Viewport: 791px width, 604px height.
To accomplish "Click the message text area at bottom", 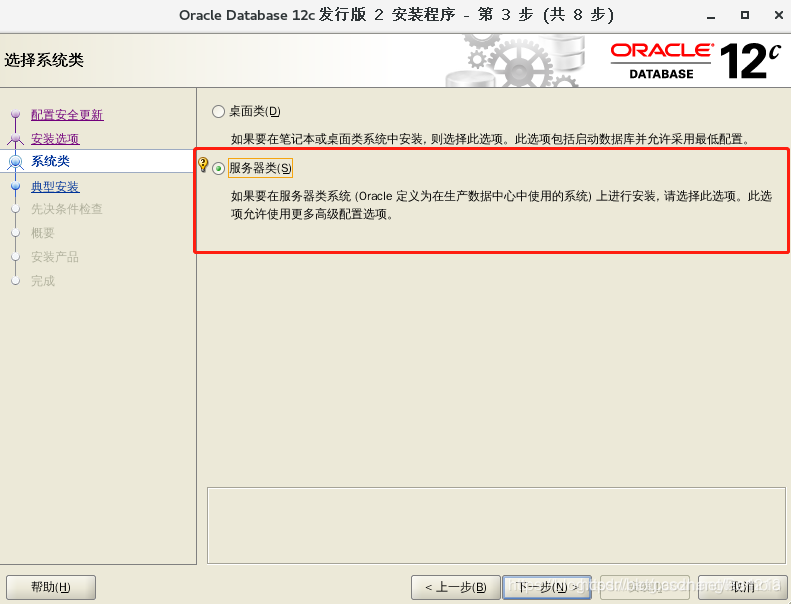I will 496,525.
